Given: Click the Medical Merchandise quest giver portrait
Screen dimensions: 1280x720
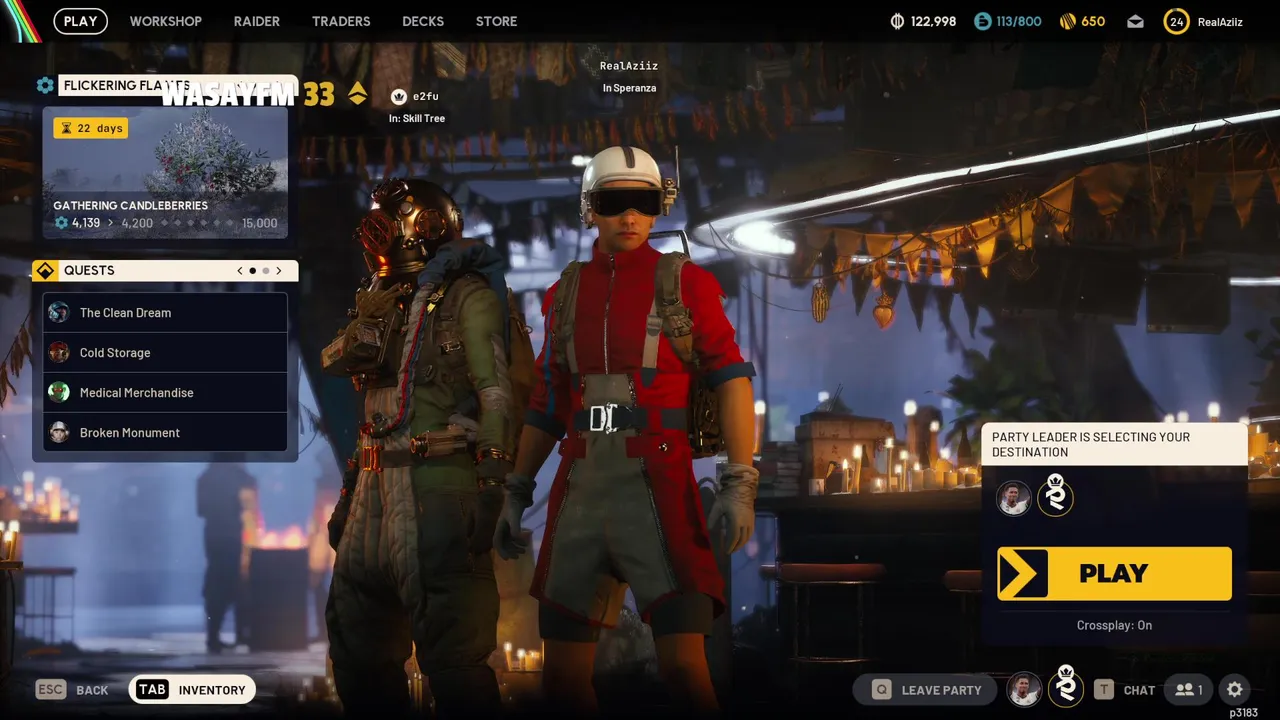Looking at the screenshot, I should tap(59, 392).
